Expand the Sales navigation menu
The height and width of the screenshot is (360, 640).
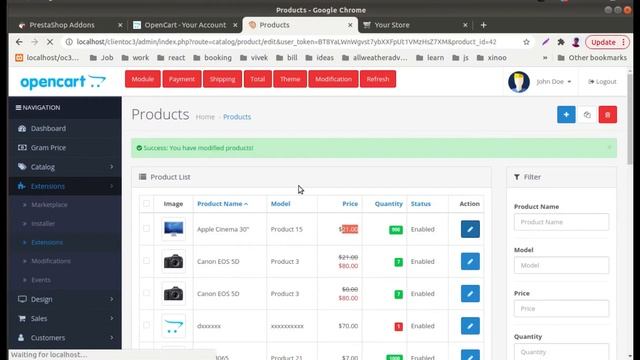coord(65,318)
